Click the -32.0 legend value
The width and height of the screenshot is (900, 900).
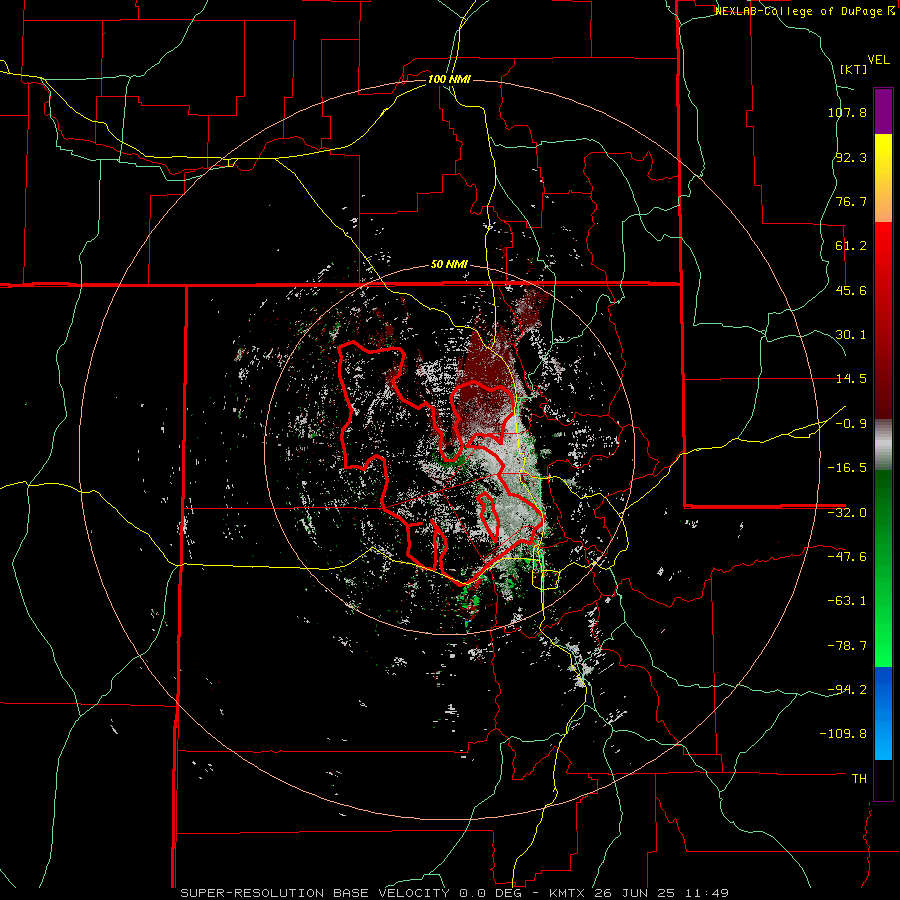[x=847, y=513]
